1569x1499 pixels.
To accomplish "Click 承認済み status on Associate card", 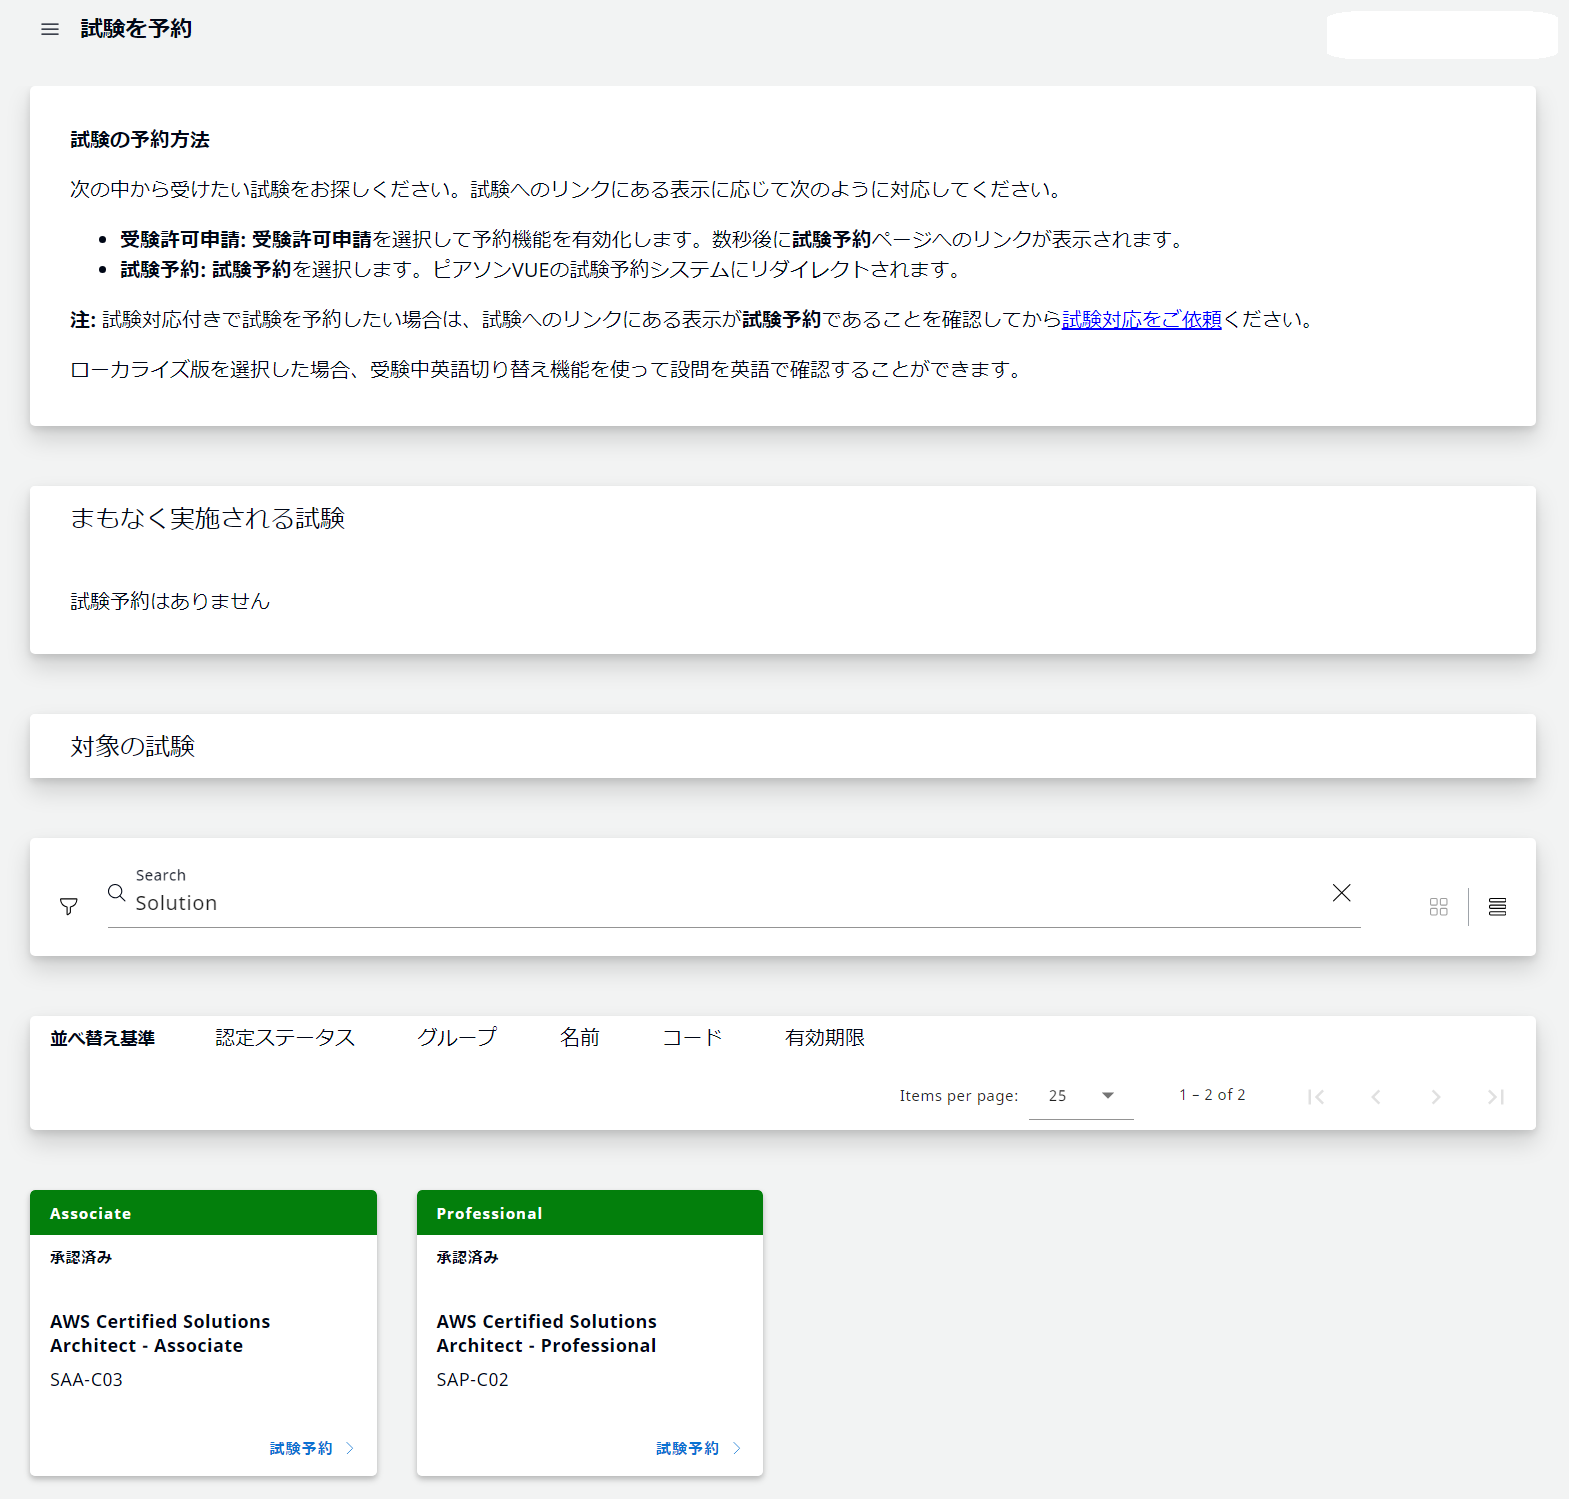I will click(x=81, y=1257).
